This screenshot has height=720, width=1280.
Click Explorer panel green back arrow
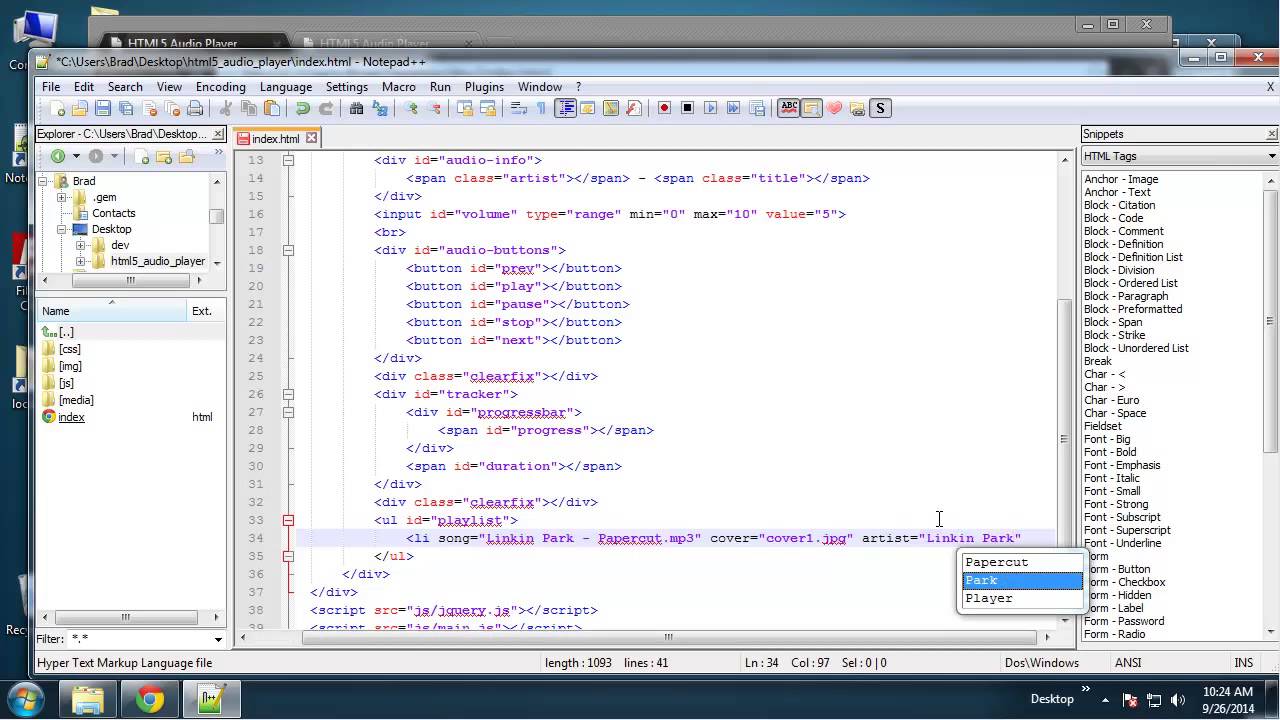point(57,156)
